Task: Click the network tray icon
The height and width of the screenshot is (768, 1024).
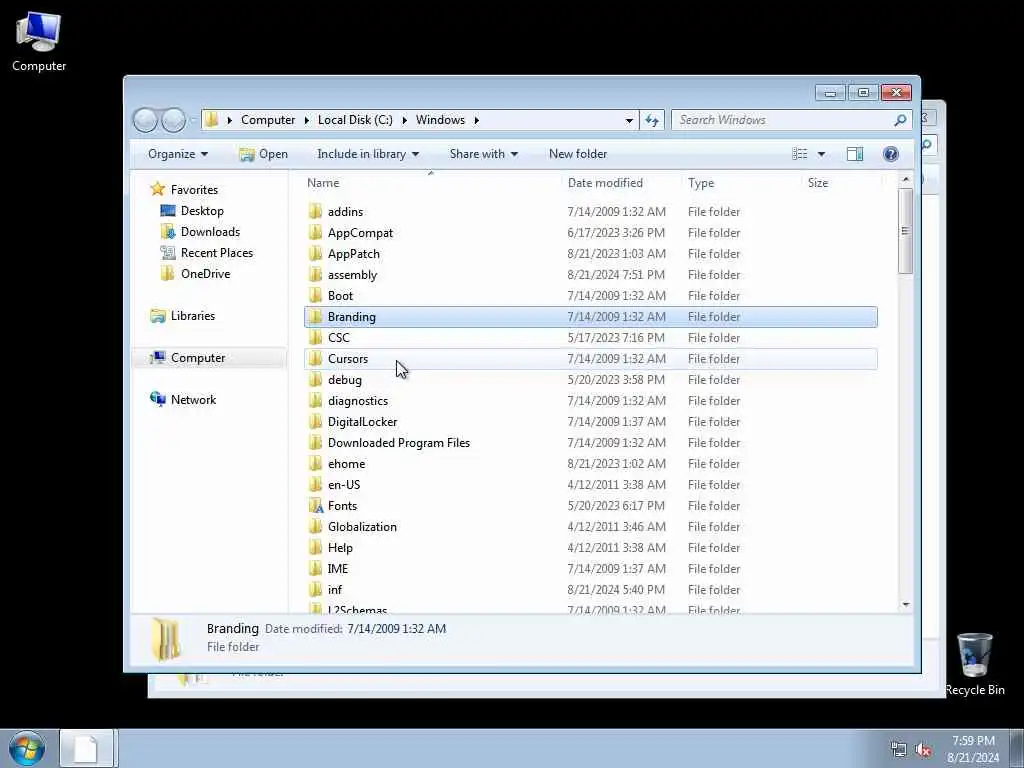Action: 899,750
